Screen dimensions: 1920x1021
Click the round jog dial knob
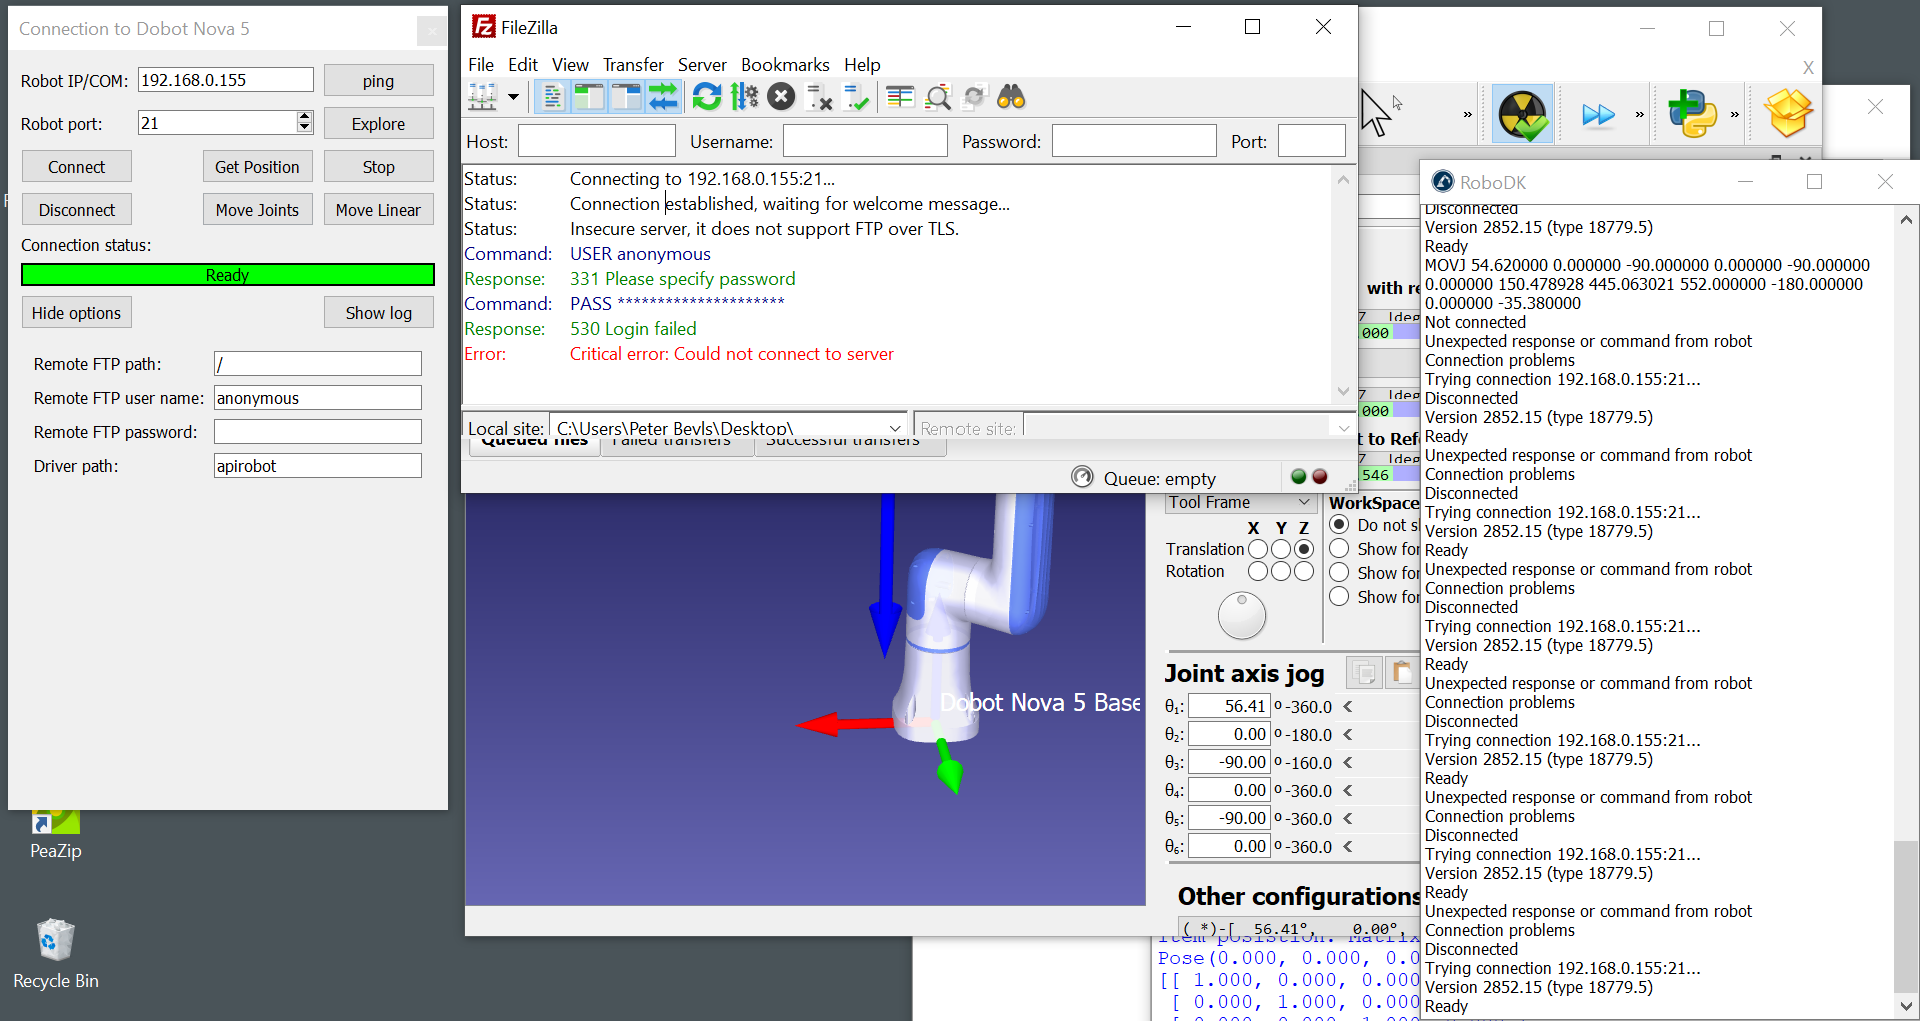[x=1242, y=615]
